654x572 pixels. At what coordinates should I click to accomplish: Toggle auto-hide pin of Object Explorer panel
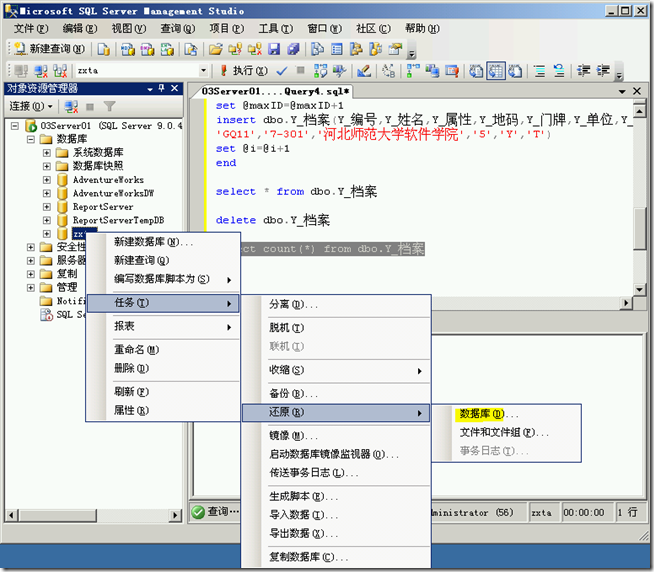(162, 88)
